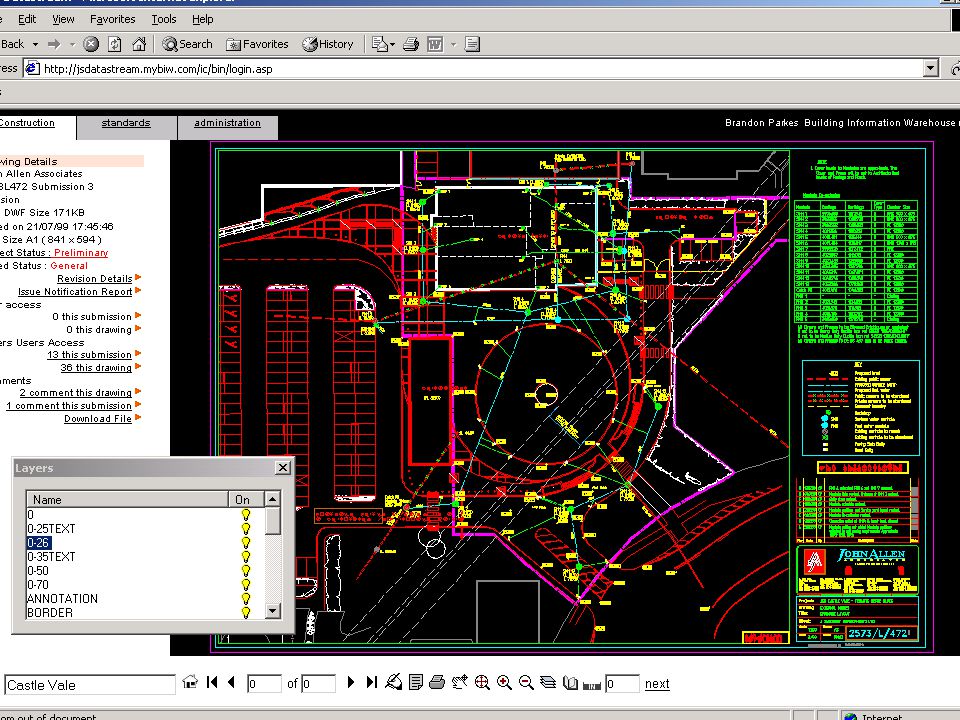This screenshot has width=960, height=720.
Task: Toggle visibility bulb for layer 0
Action: [246, 514]
